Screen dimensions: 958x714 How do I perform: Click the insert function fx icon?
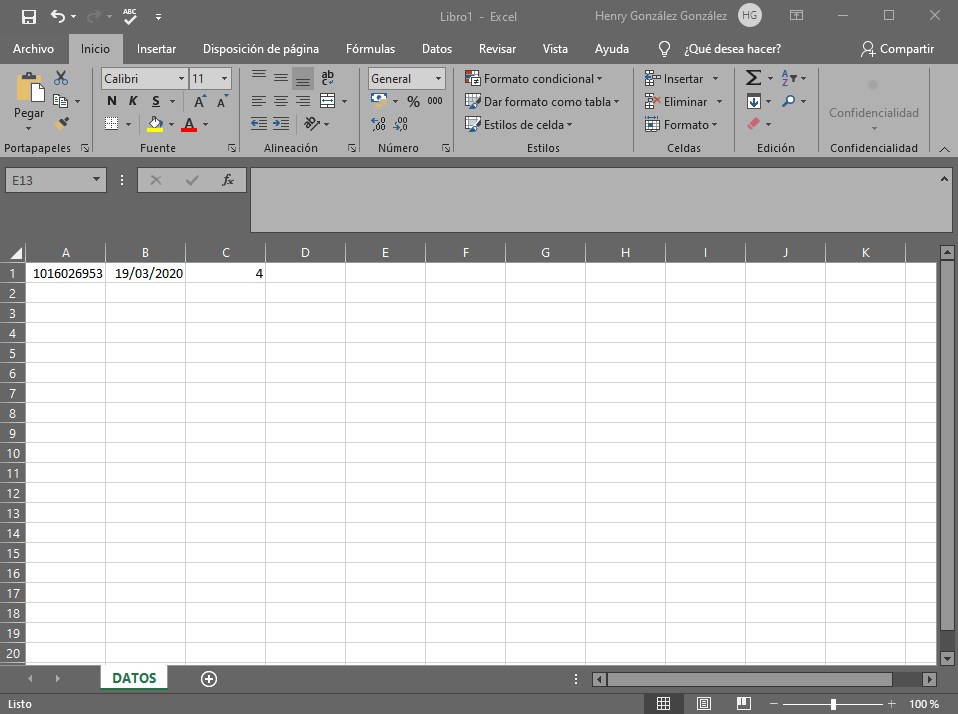227,180
